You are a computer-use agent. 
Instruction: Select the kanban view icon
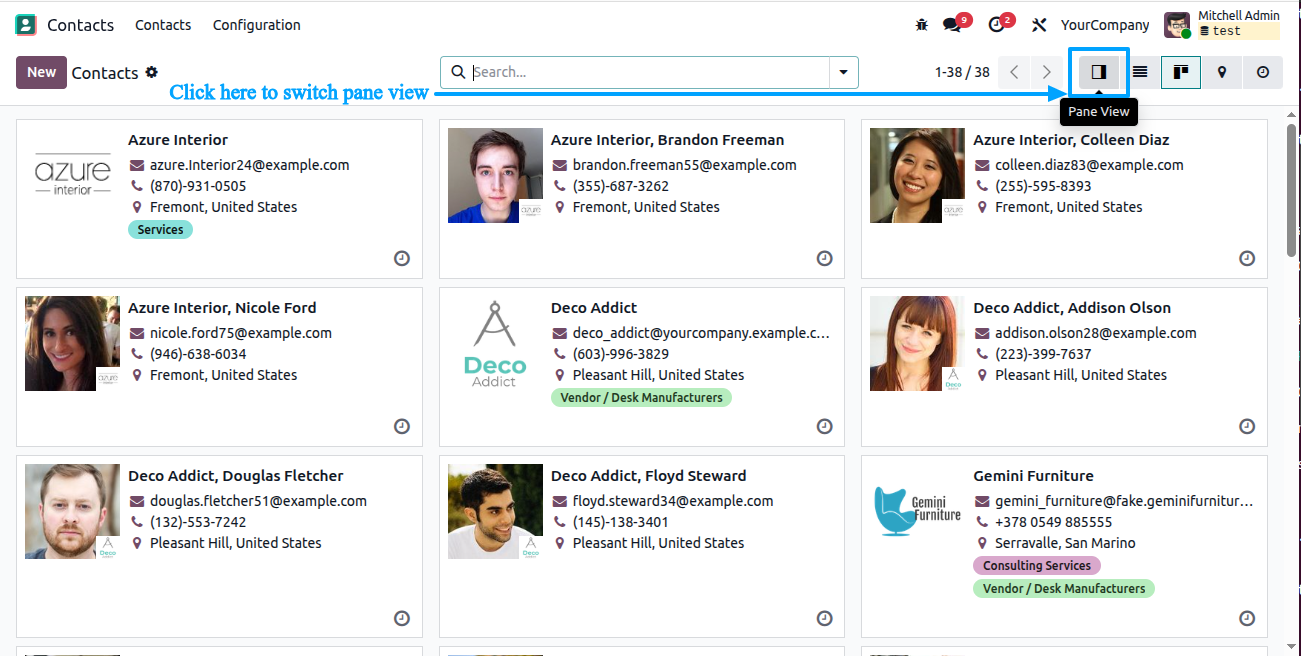1181,72
